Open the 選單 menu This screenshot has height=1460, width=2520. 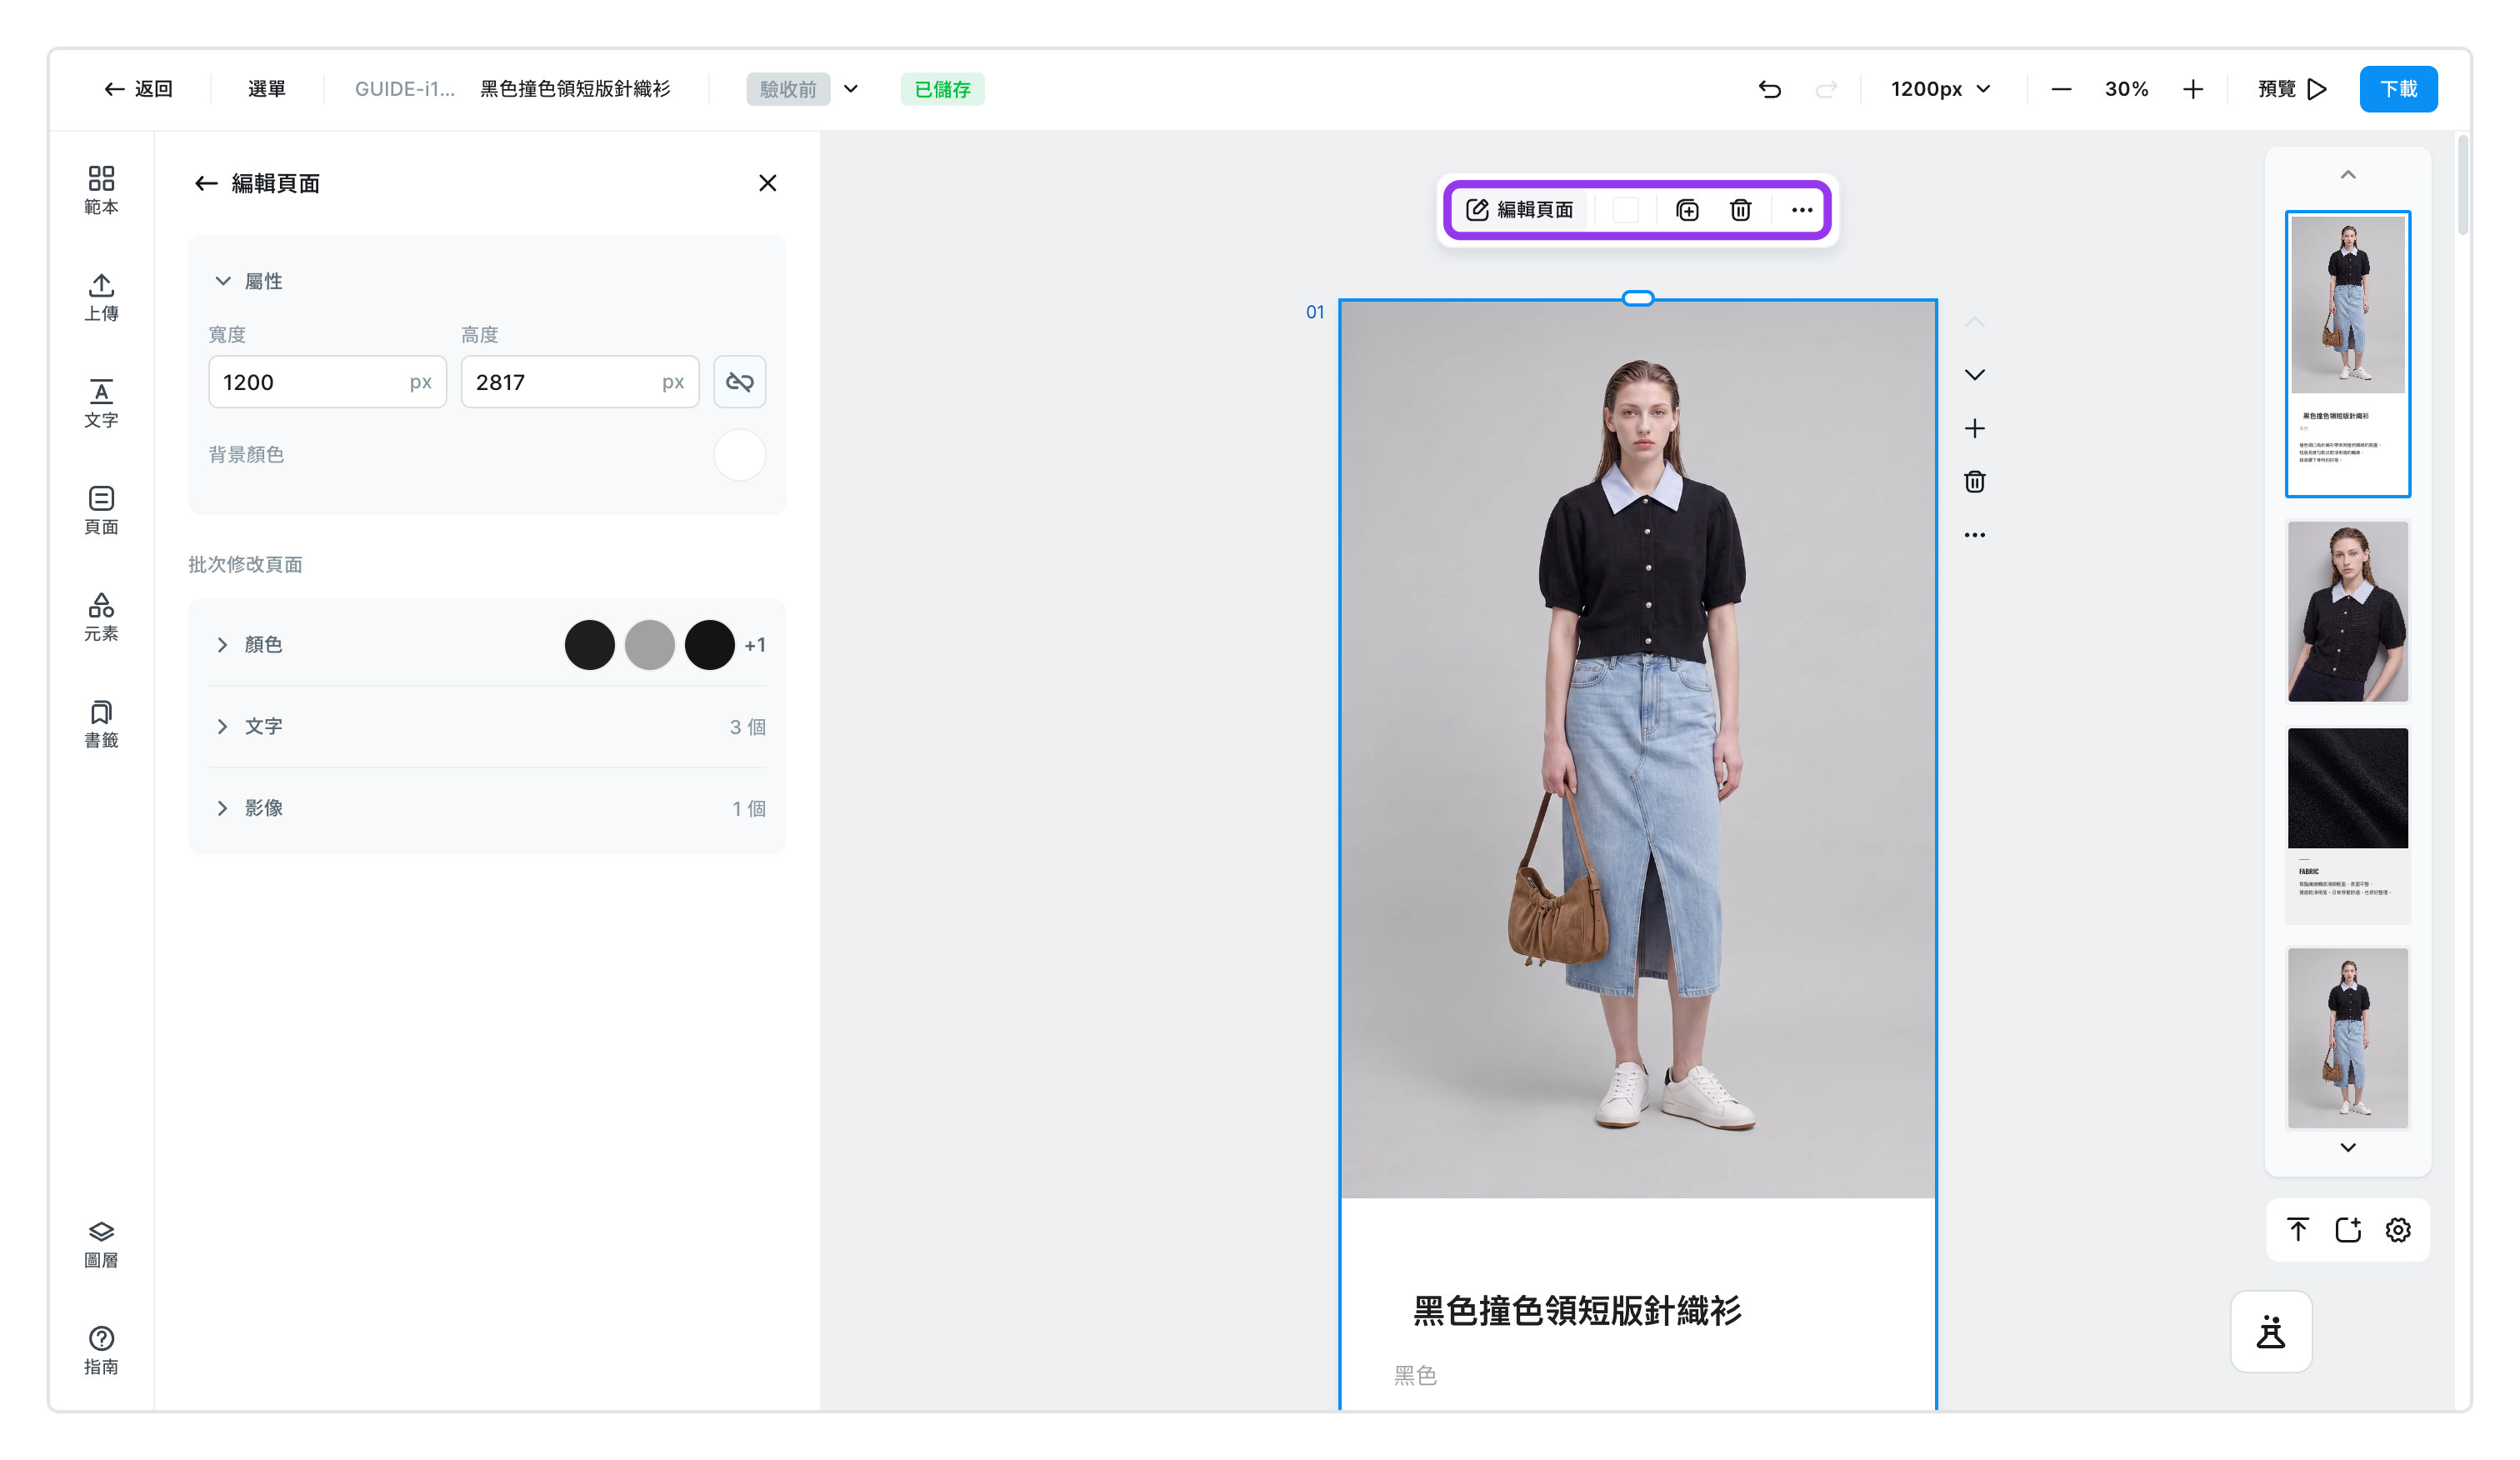point(267,89)
